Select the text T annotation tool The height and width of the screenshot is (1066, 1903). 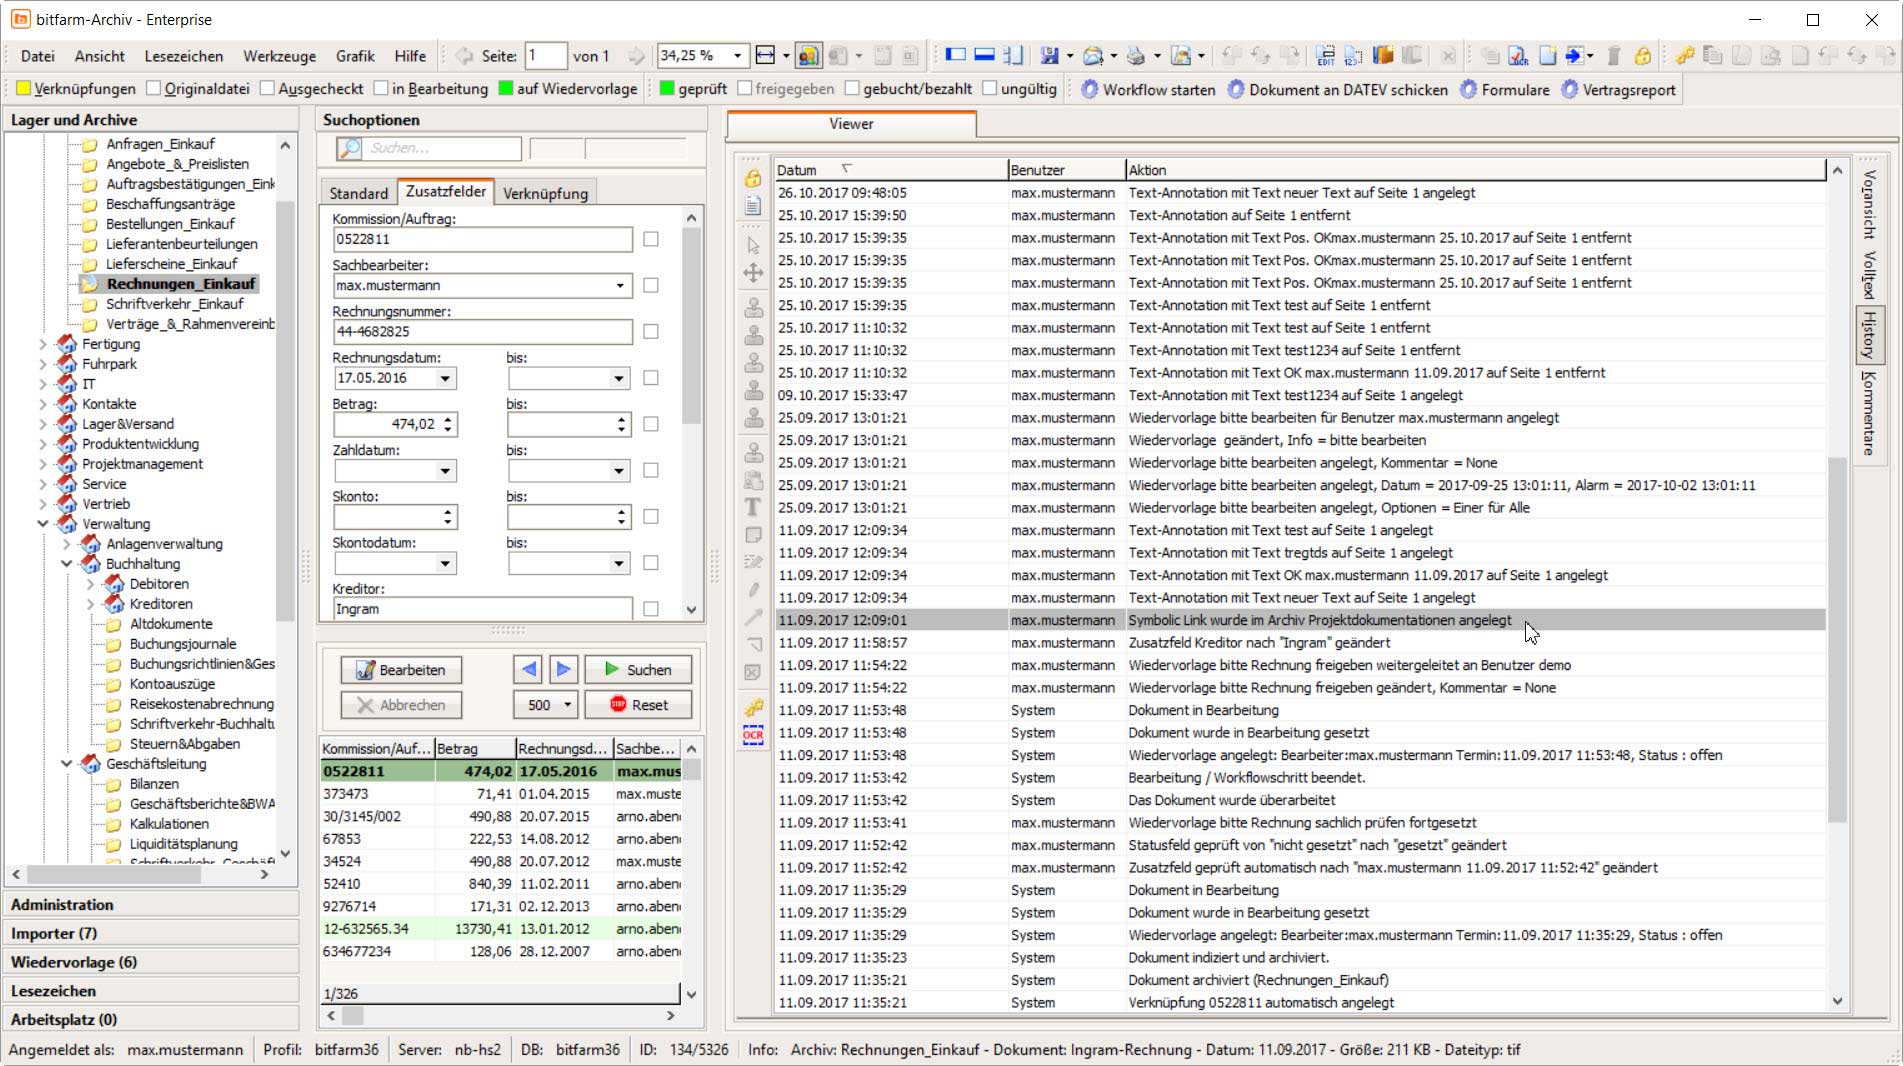(x=753, y=507)
